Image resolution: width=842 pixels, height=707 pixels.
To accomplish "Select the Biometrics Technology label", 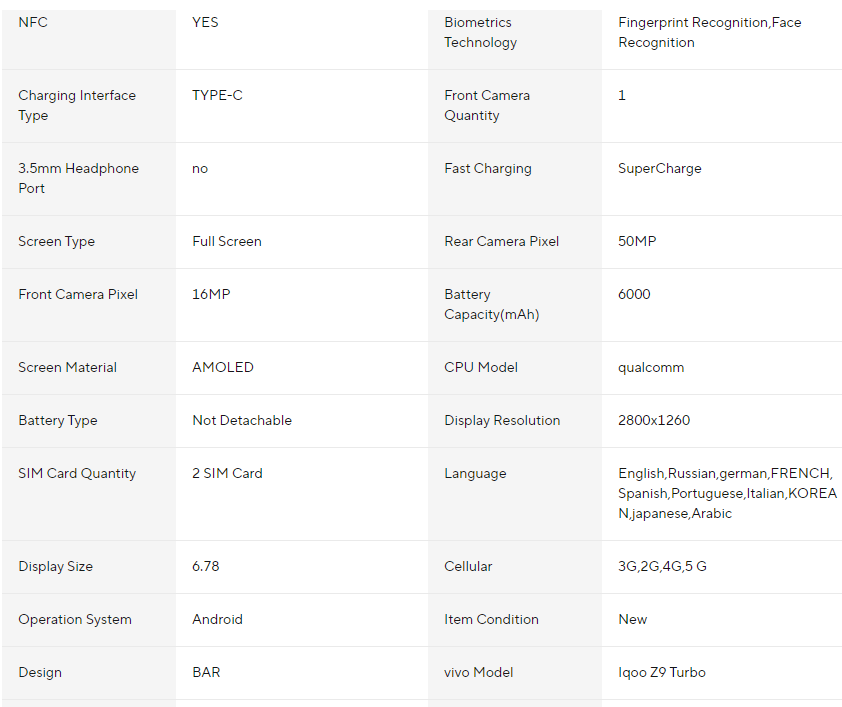I will [x=480, y=32].
